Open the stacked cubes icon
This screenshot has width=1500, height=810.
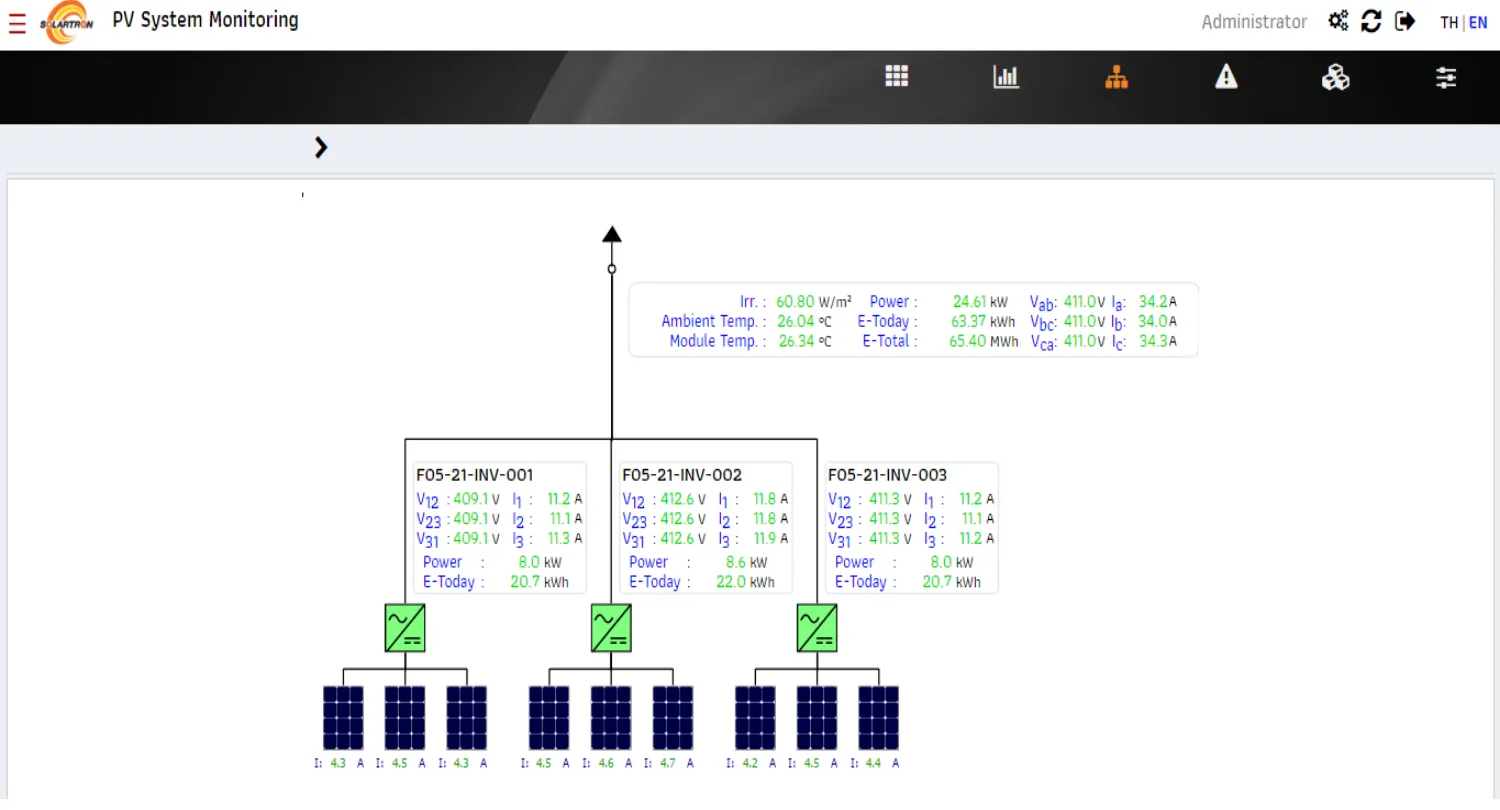coord(1335,77)
